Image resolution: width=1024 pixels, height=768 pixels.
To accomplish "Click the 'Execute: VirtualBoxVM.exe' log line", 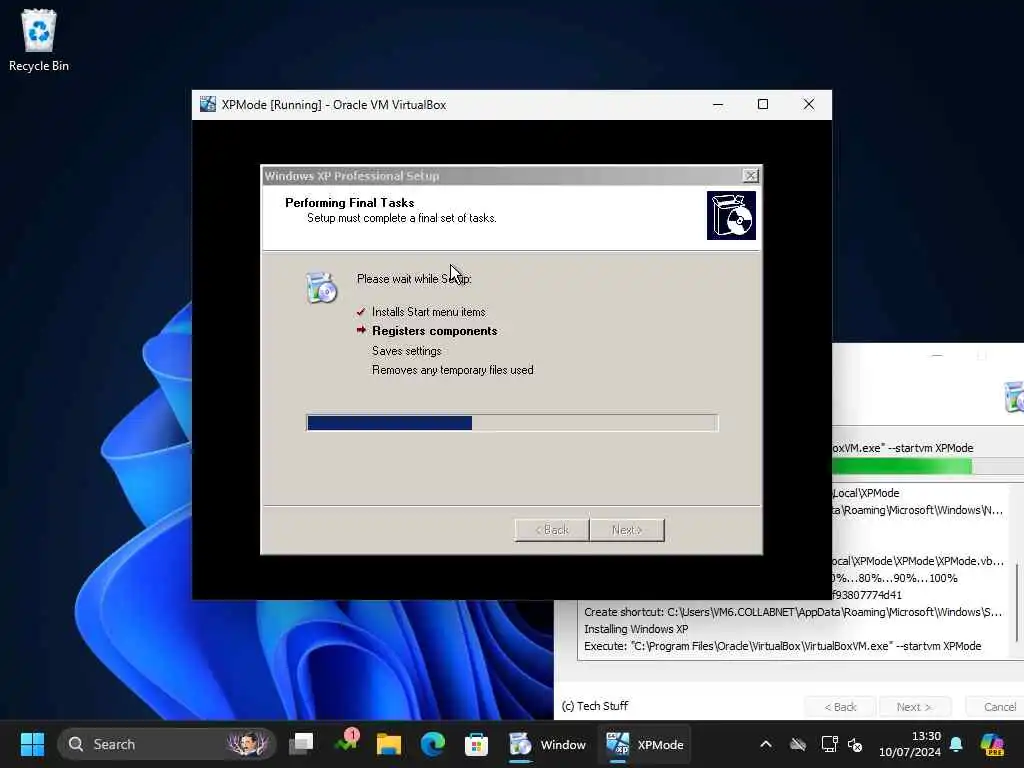I will [x=782, y=646].
